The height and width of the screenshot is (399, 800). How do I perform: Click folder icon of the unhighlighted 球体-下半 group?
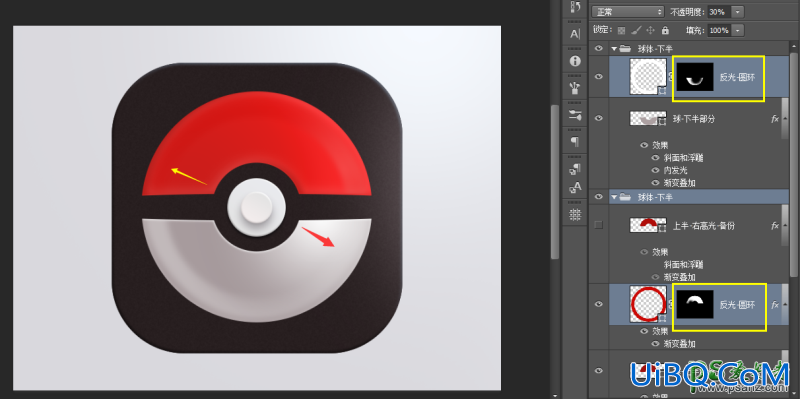(x=624, y=49)
